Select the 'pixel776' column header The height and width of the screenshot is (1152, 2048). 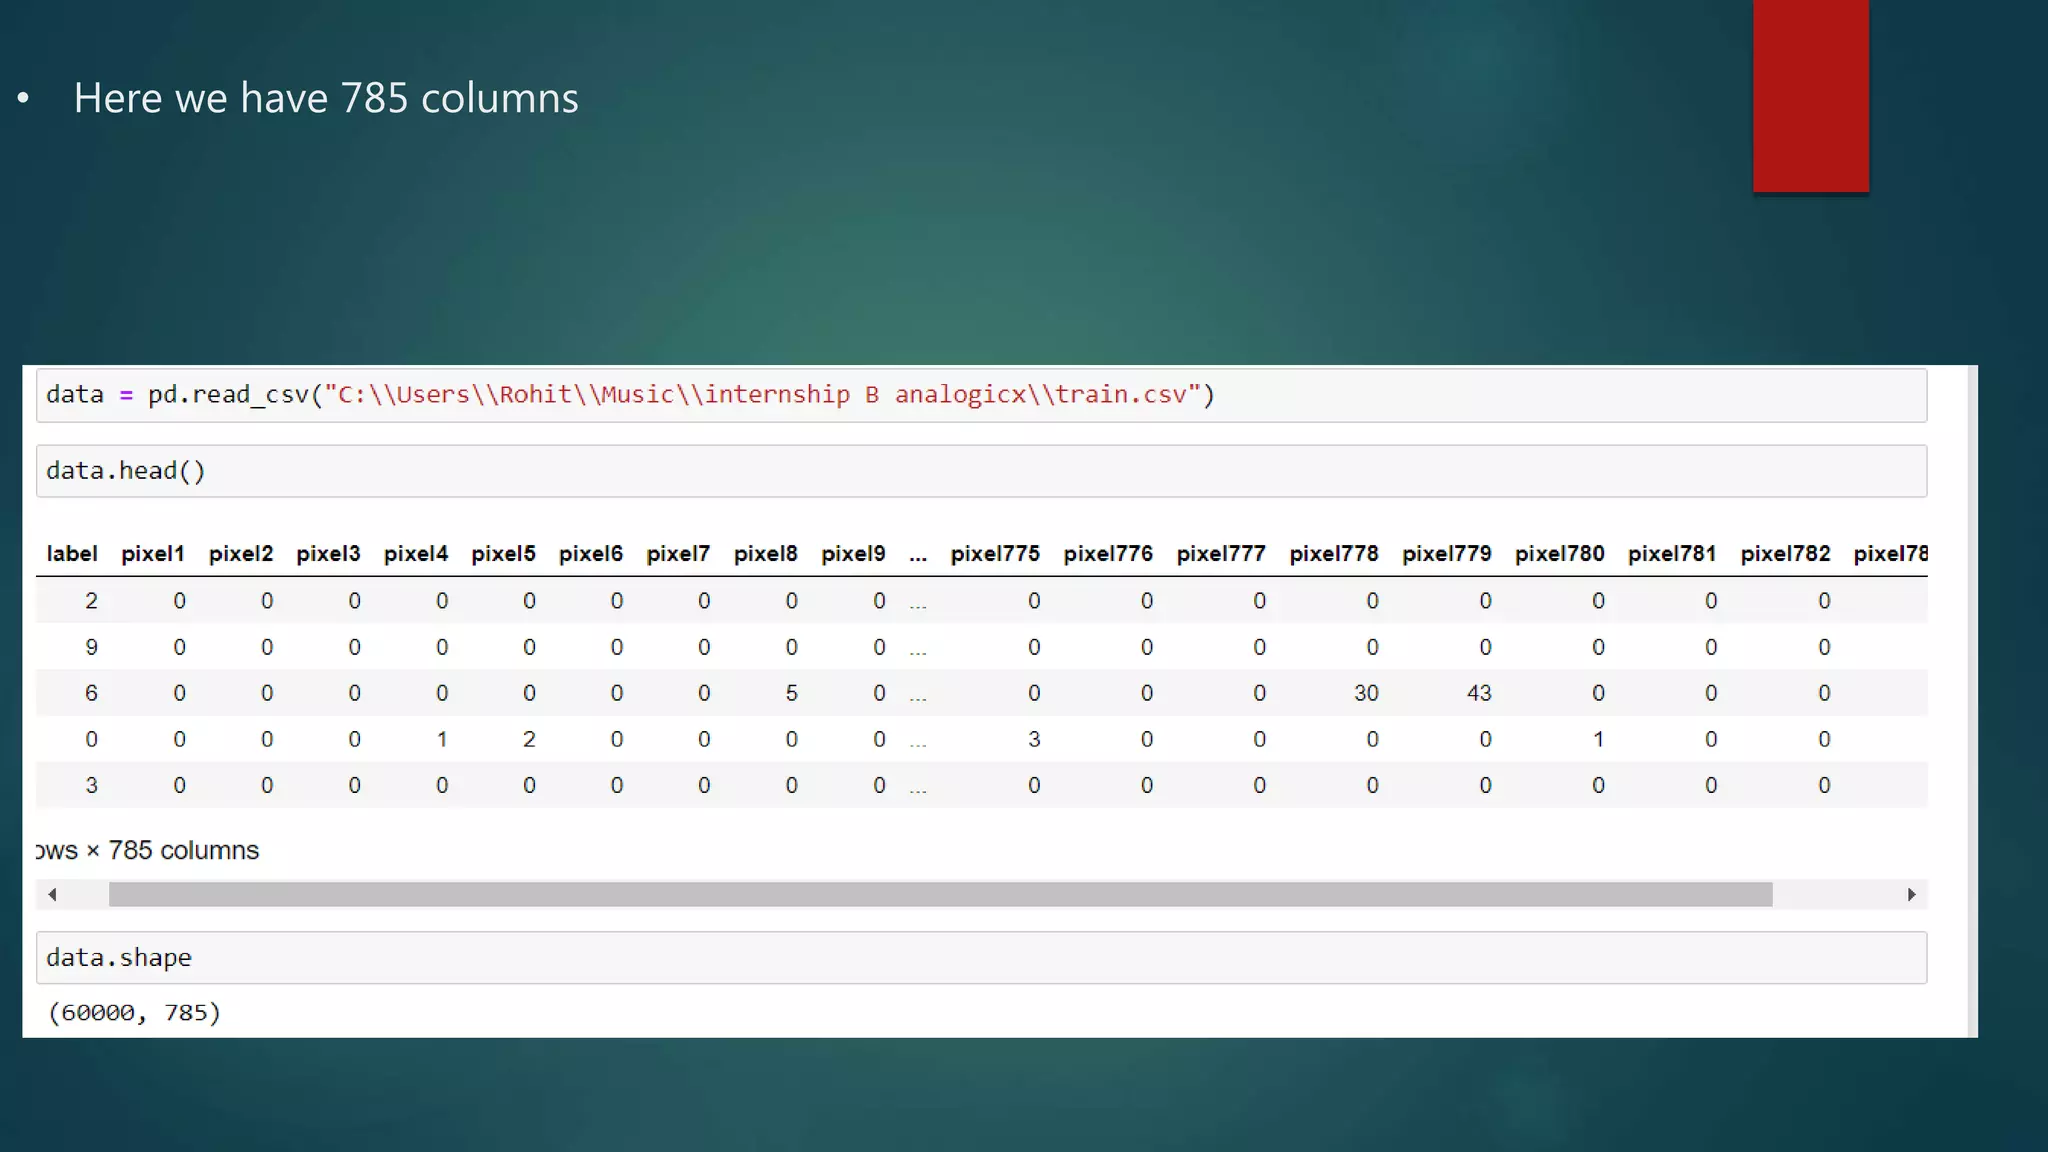(x=1108, y=554)
